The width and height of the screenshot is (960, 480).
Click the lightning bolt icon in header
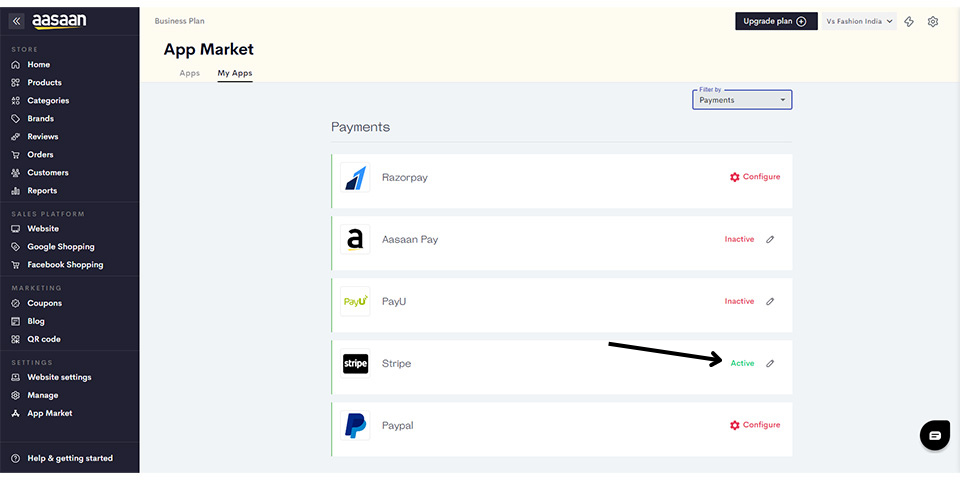(909, 21)
